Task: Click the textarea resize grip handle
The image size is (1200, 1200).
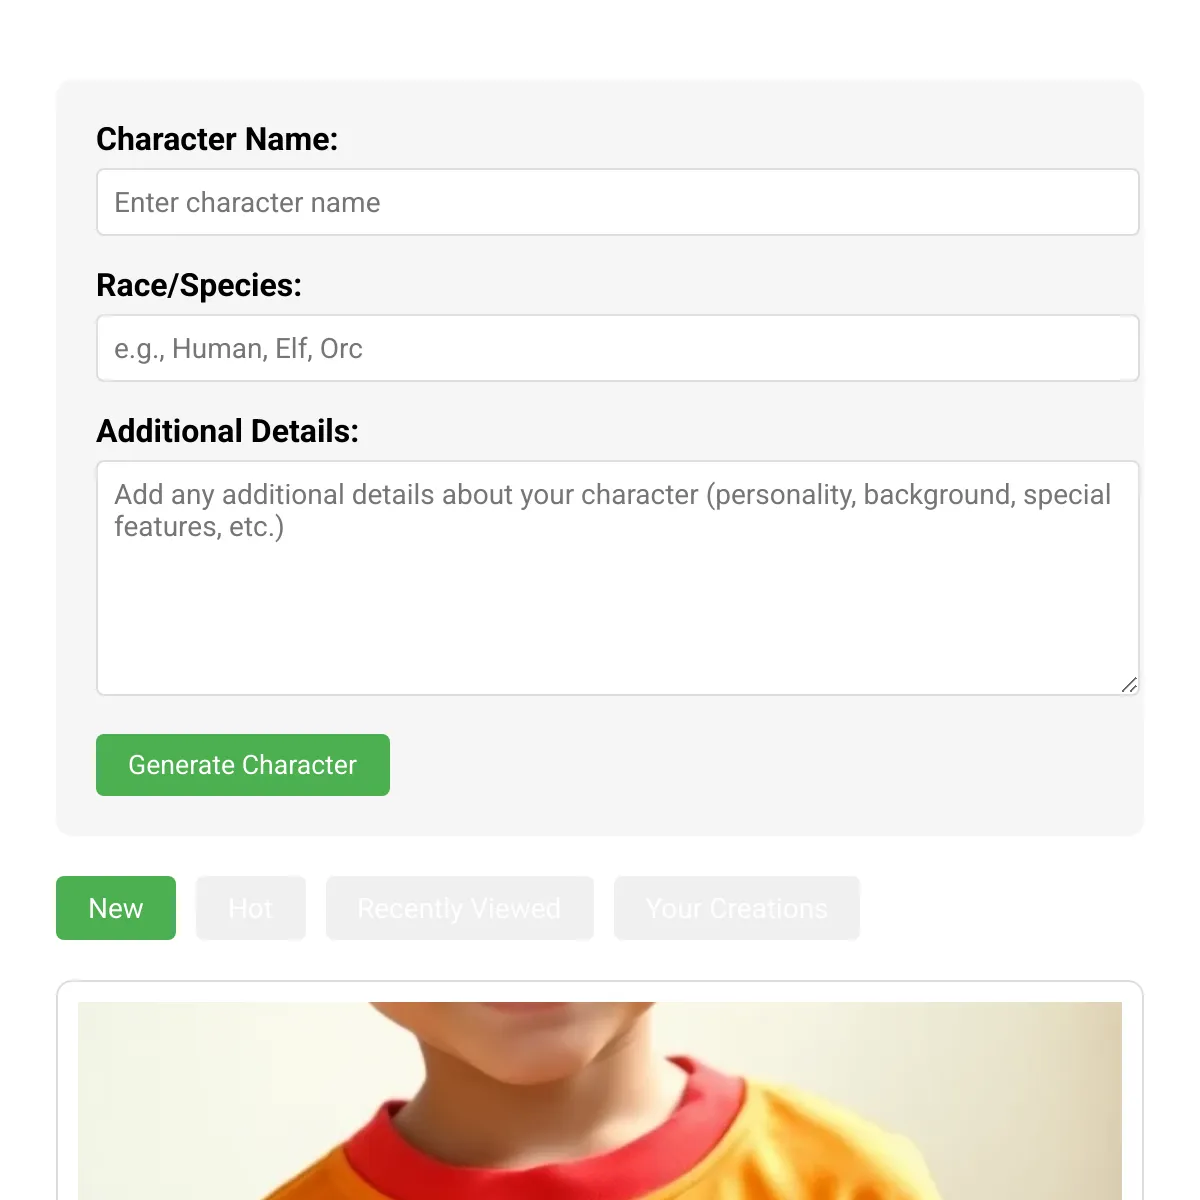Action: tap(1129, 685)
